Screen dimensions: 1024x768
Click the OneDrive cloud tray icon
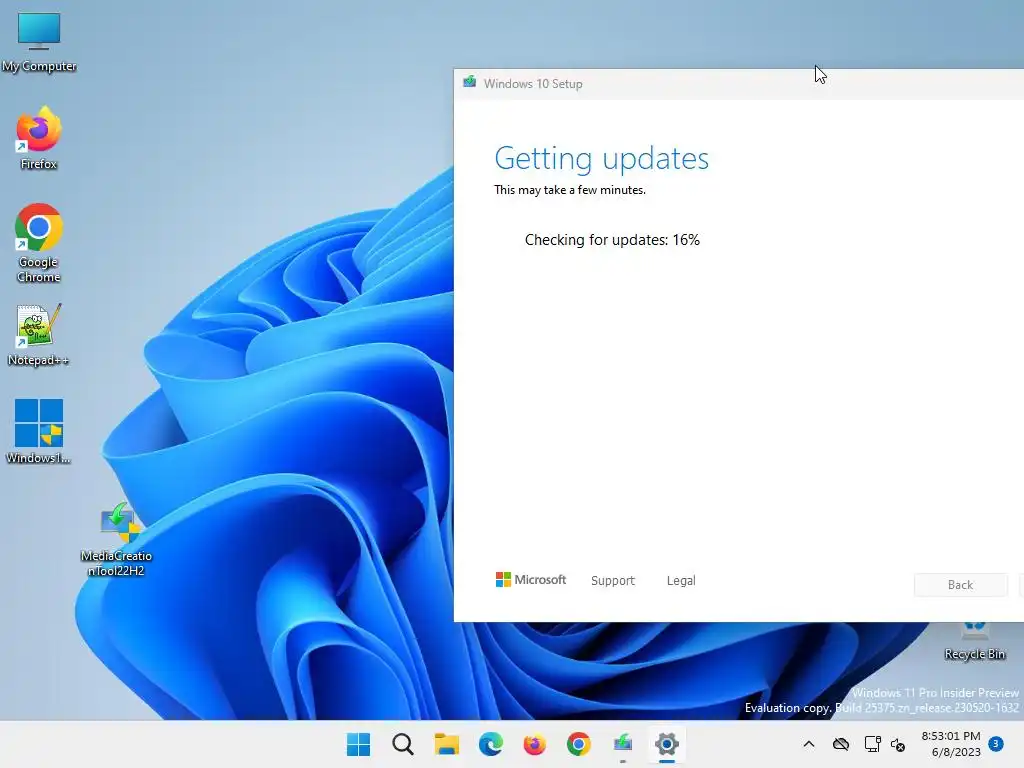tap(840, 744)
